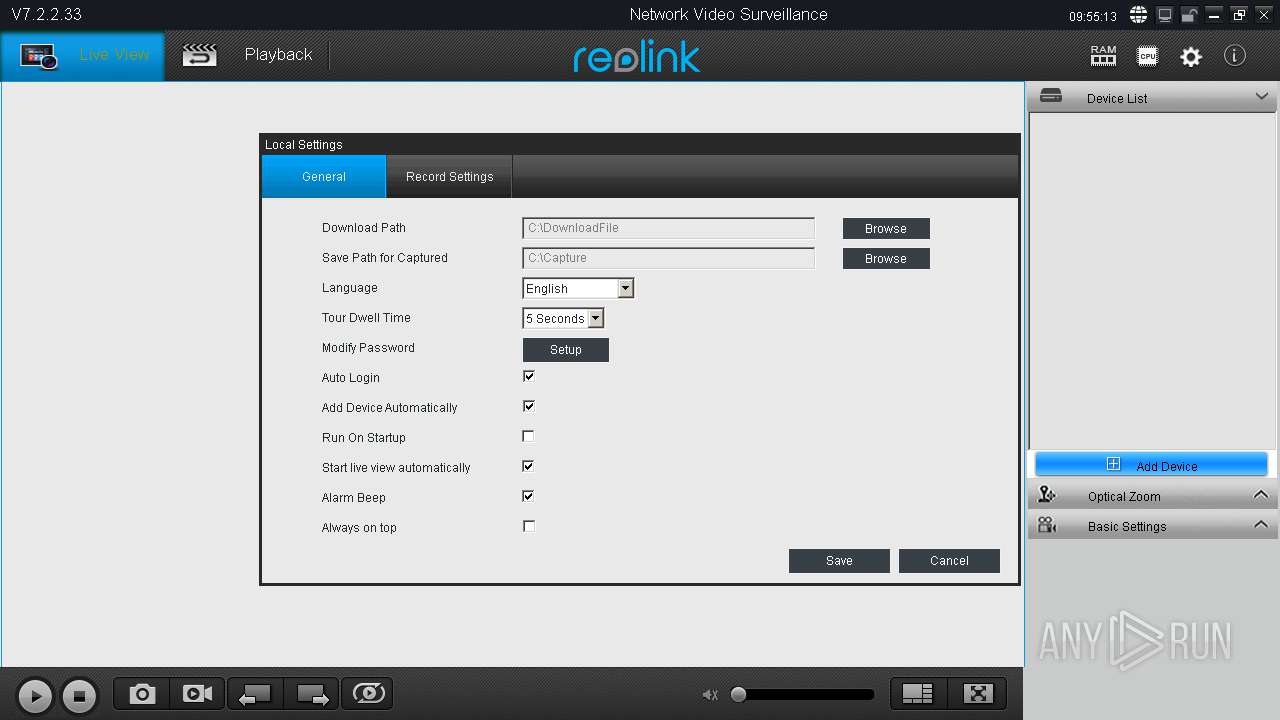The height and width of the screenshot is (720, 1280).
Task: Expand the Optical Zoom panel chevron
Action: click(x=1261, y=495)
